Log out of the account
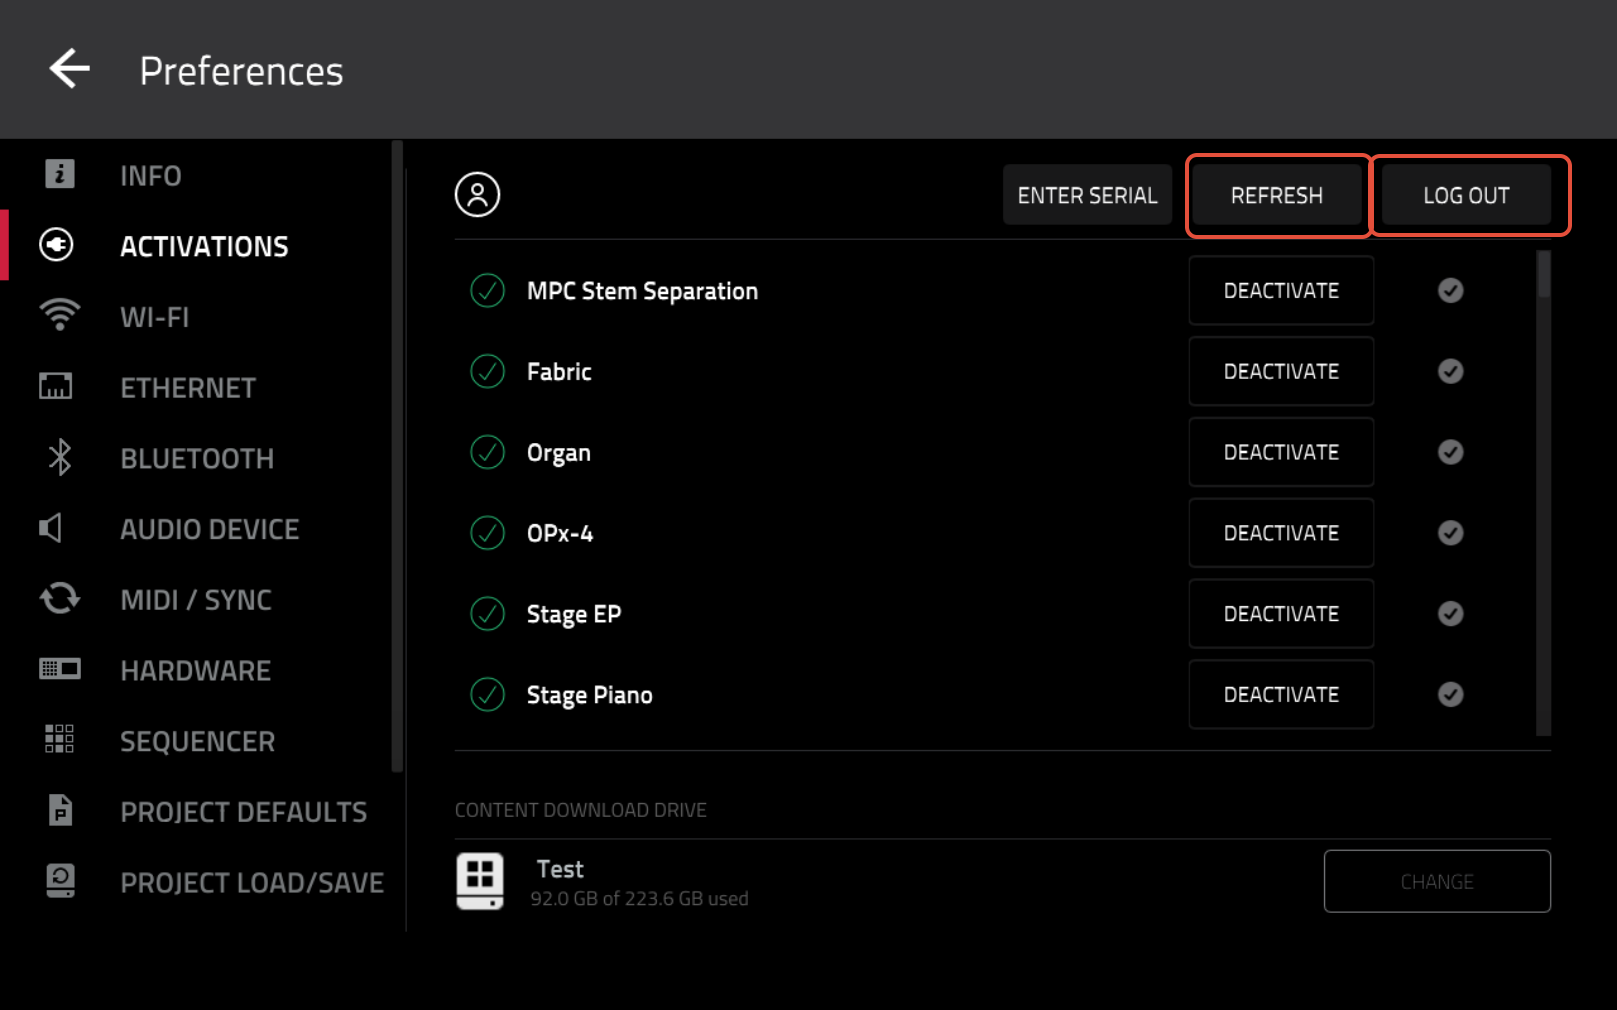 (x=1466, y=195)
